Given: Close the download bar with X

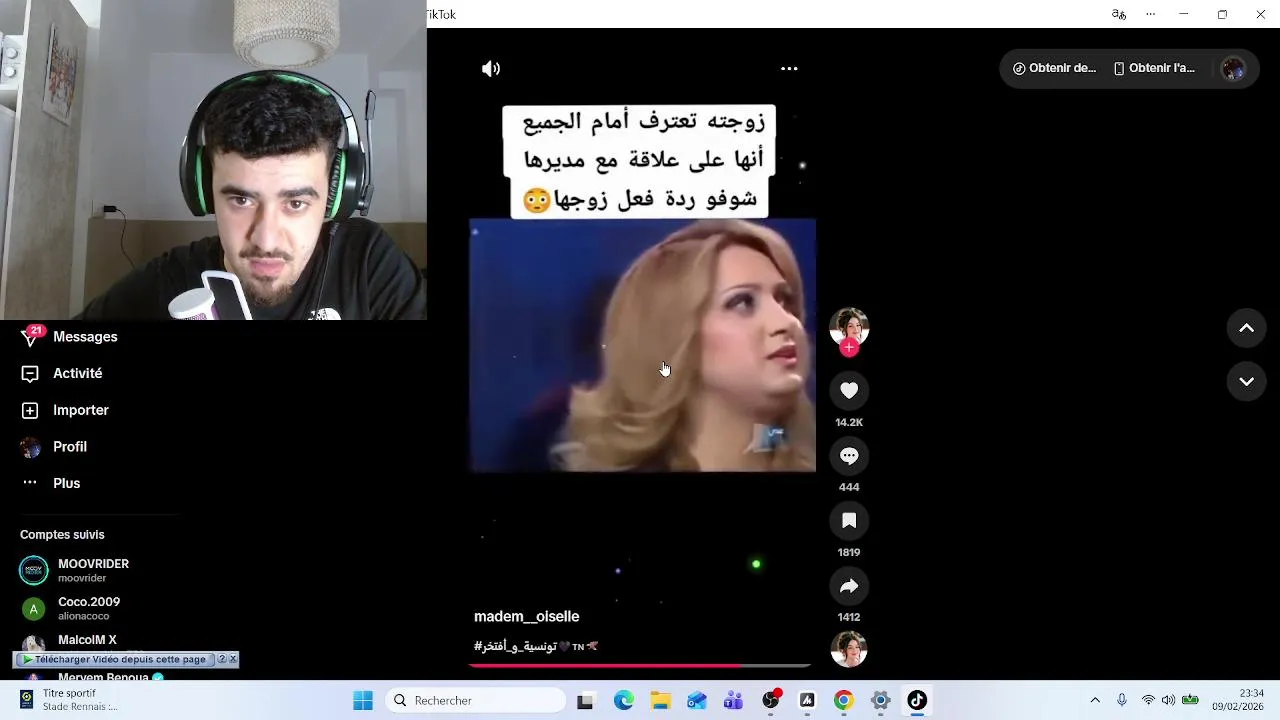Looking at the screenshot, I should click(233, 659).
